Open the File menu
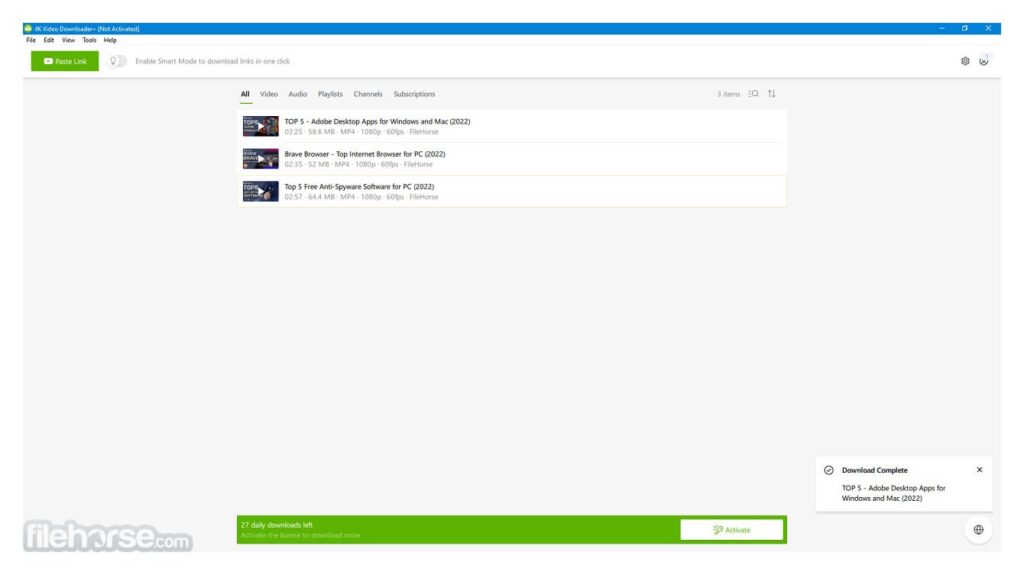Screen dimensions: 1024x575 (x=31, y=40)
